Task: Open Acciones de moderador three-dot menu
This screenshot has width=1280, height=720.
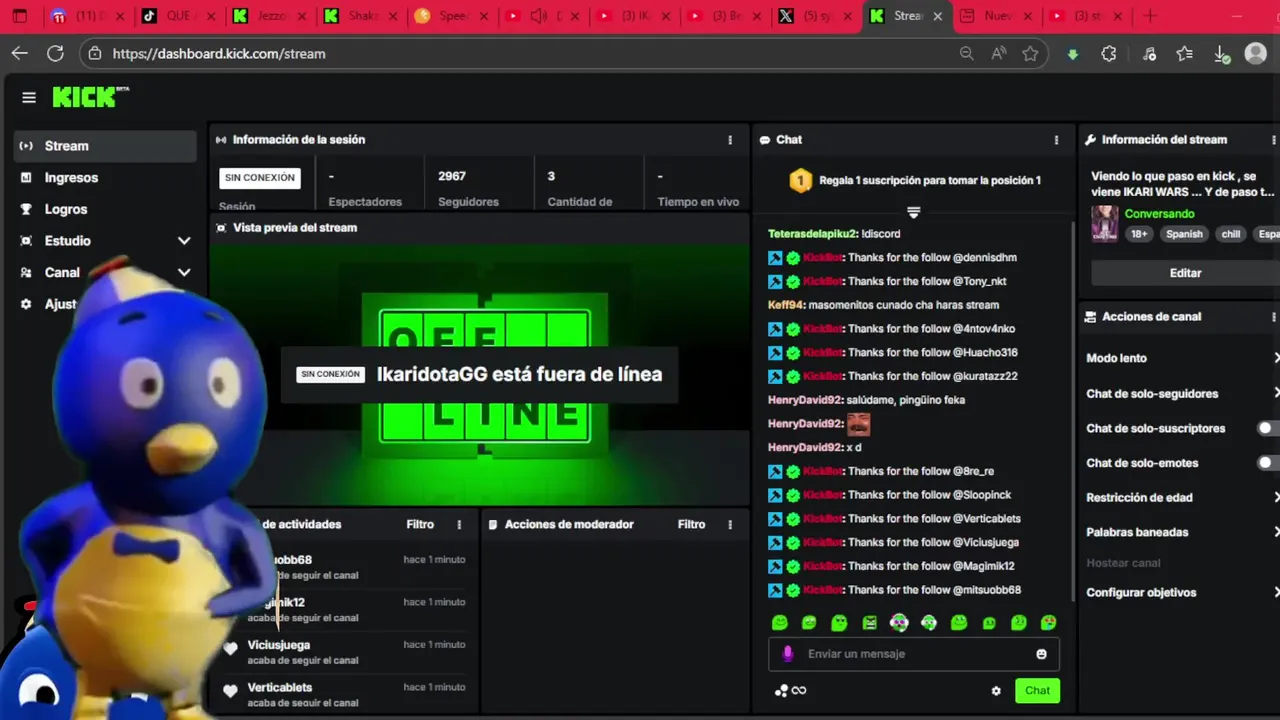Action: pos(730,524)
